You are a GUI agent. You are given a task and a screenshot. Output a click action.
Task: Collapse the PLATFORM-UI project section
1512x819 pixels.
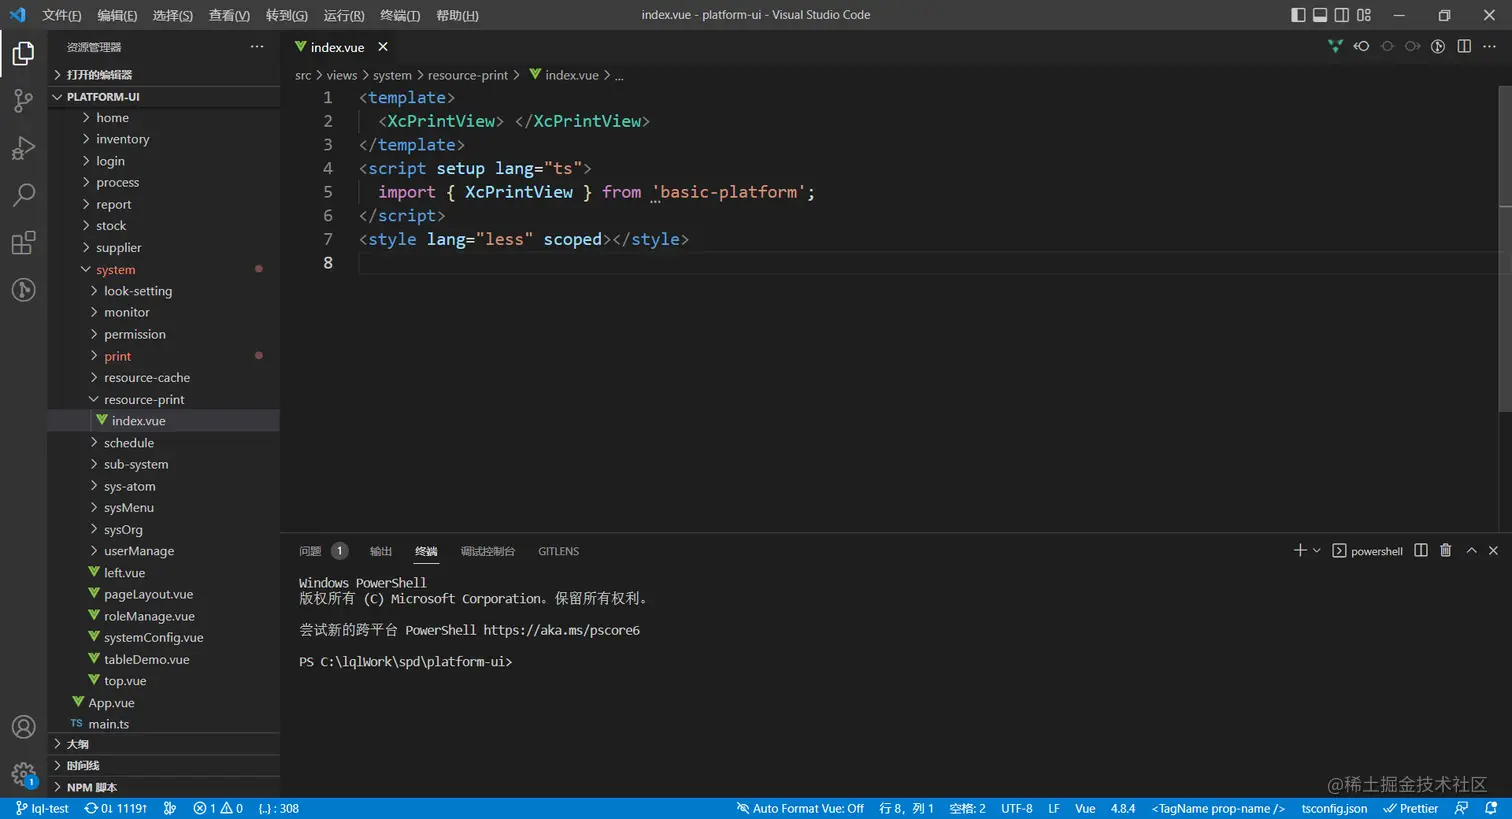pos(164,97)
